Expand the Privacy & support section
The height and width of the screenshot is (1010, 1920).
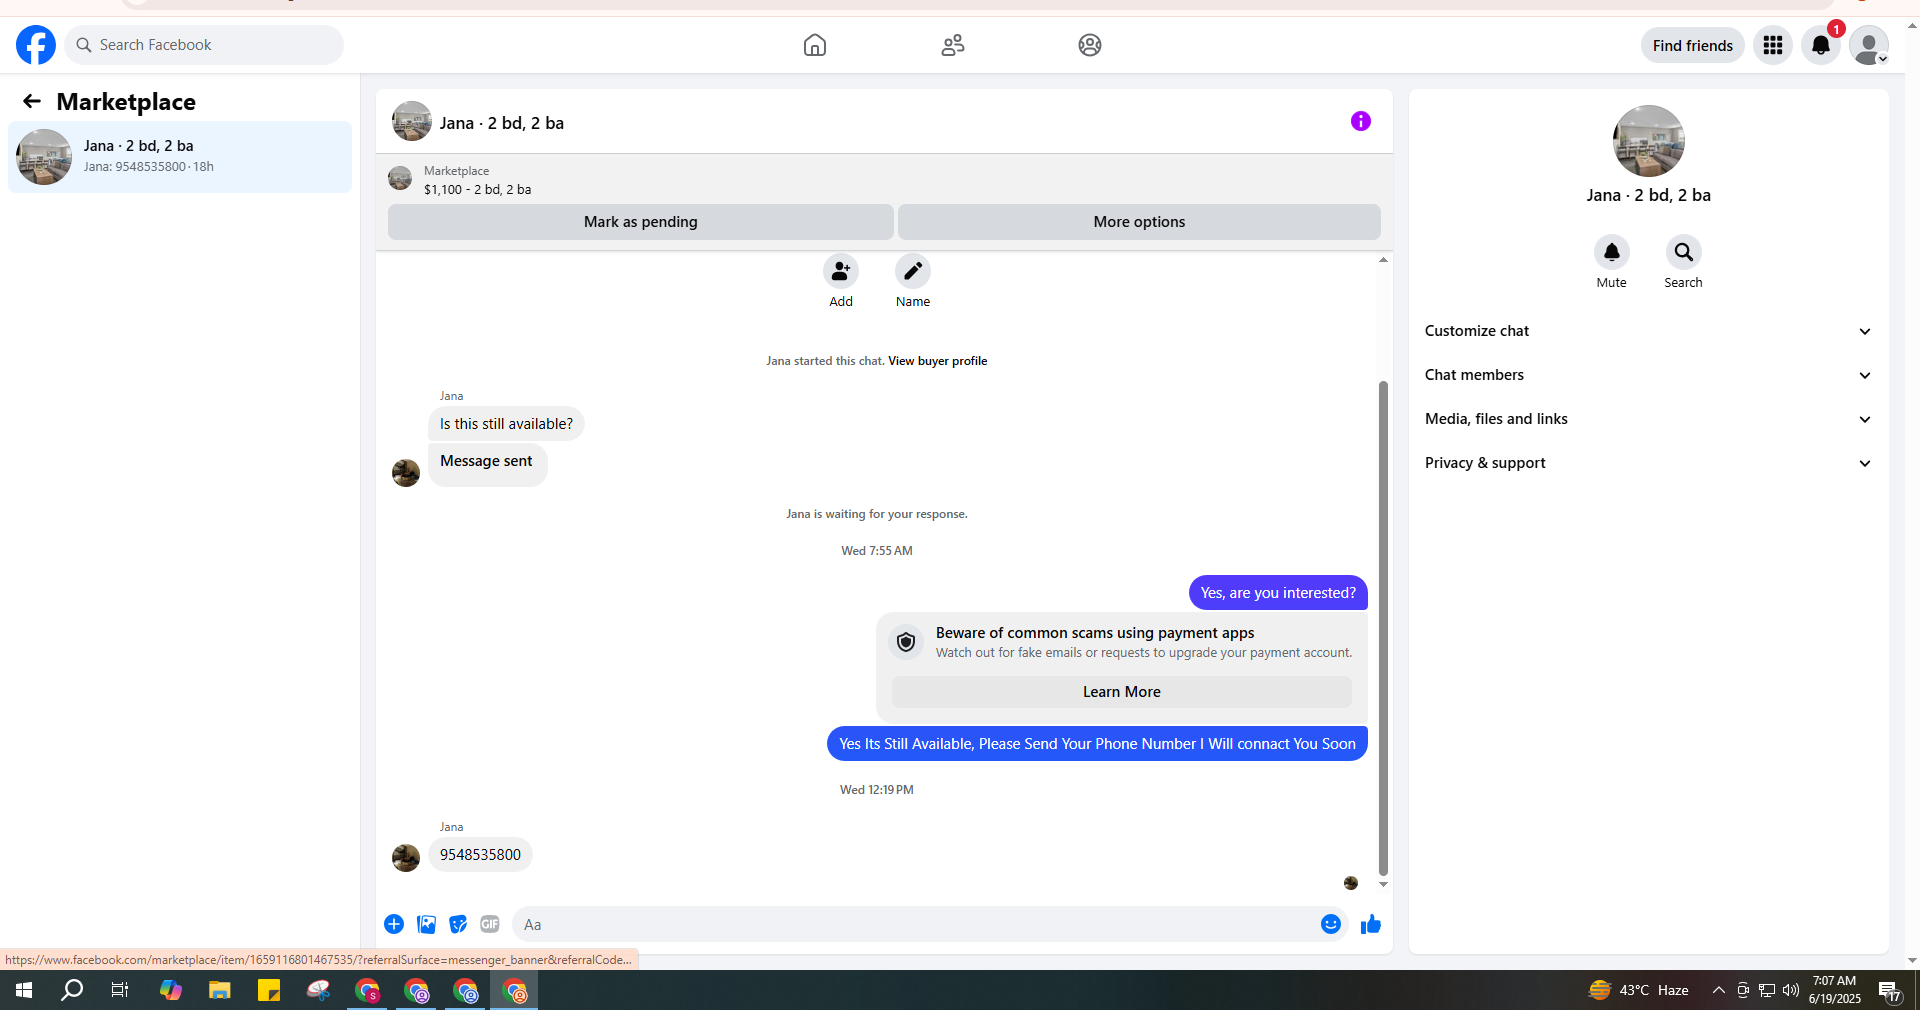1649,463
